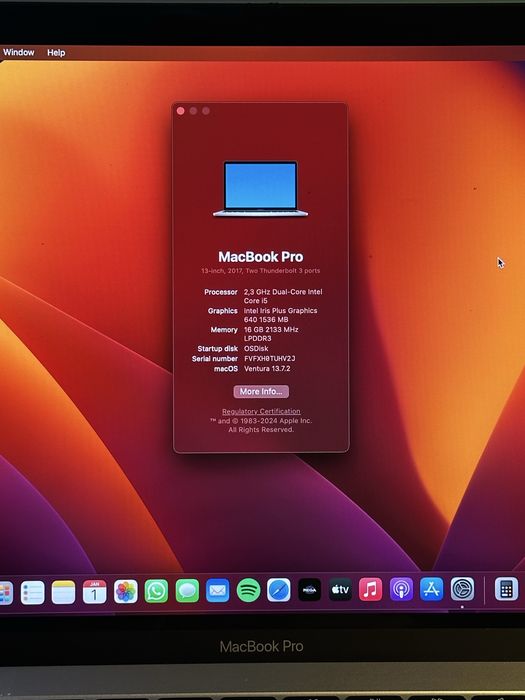Open the MEGA app icon

click(309, 590)
